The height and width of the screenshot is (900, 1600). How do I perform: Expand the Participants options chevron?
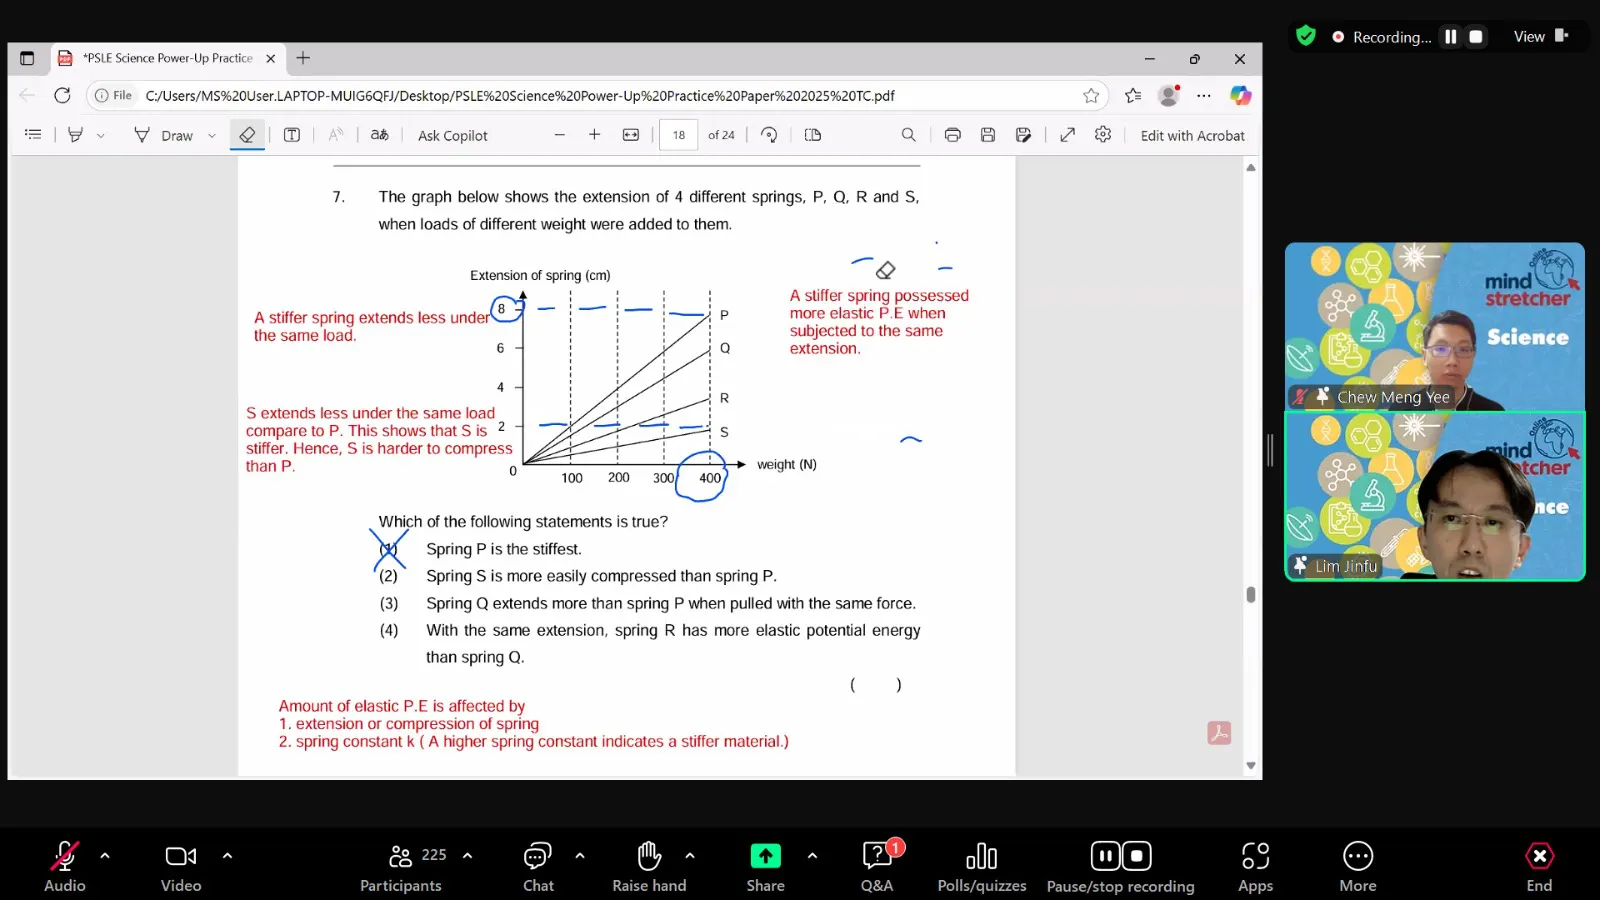467,856
